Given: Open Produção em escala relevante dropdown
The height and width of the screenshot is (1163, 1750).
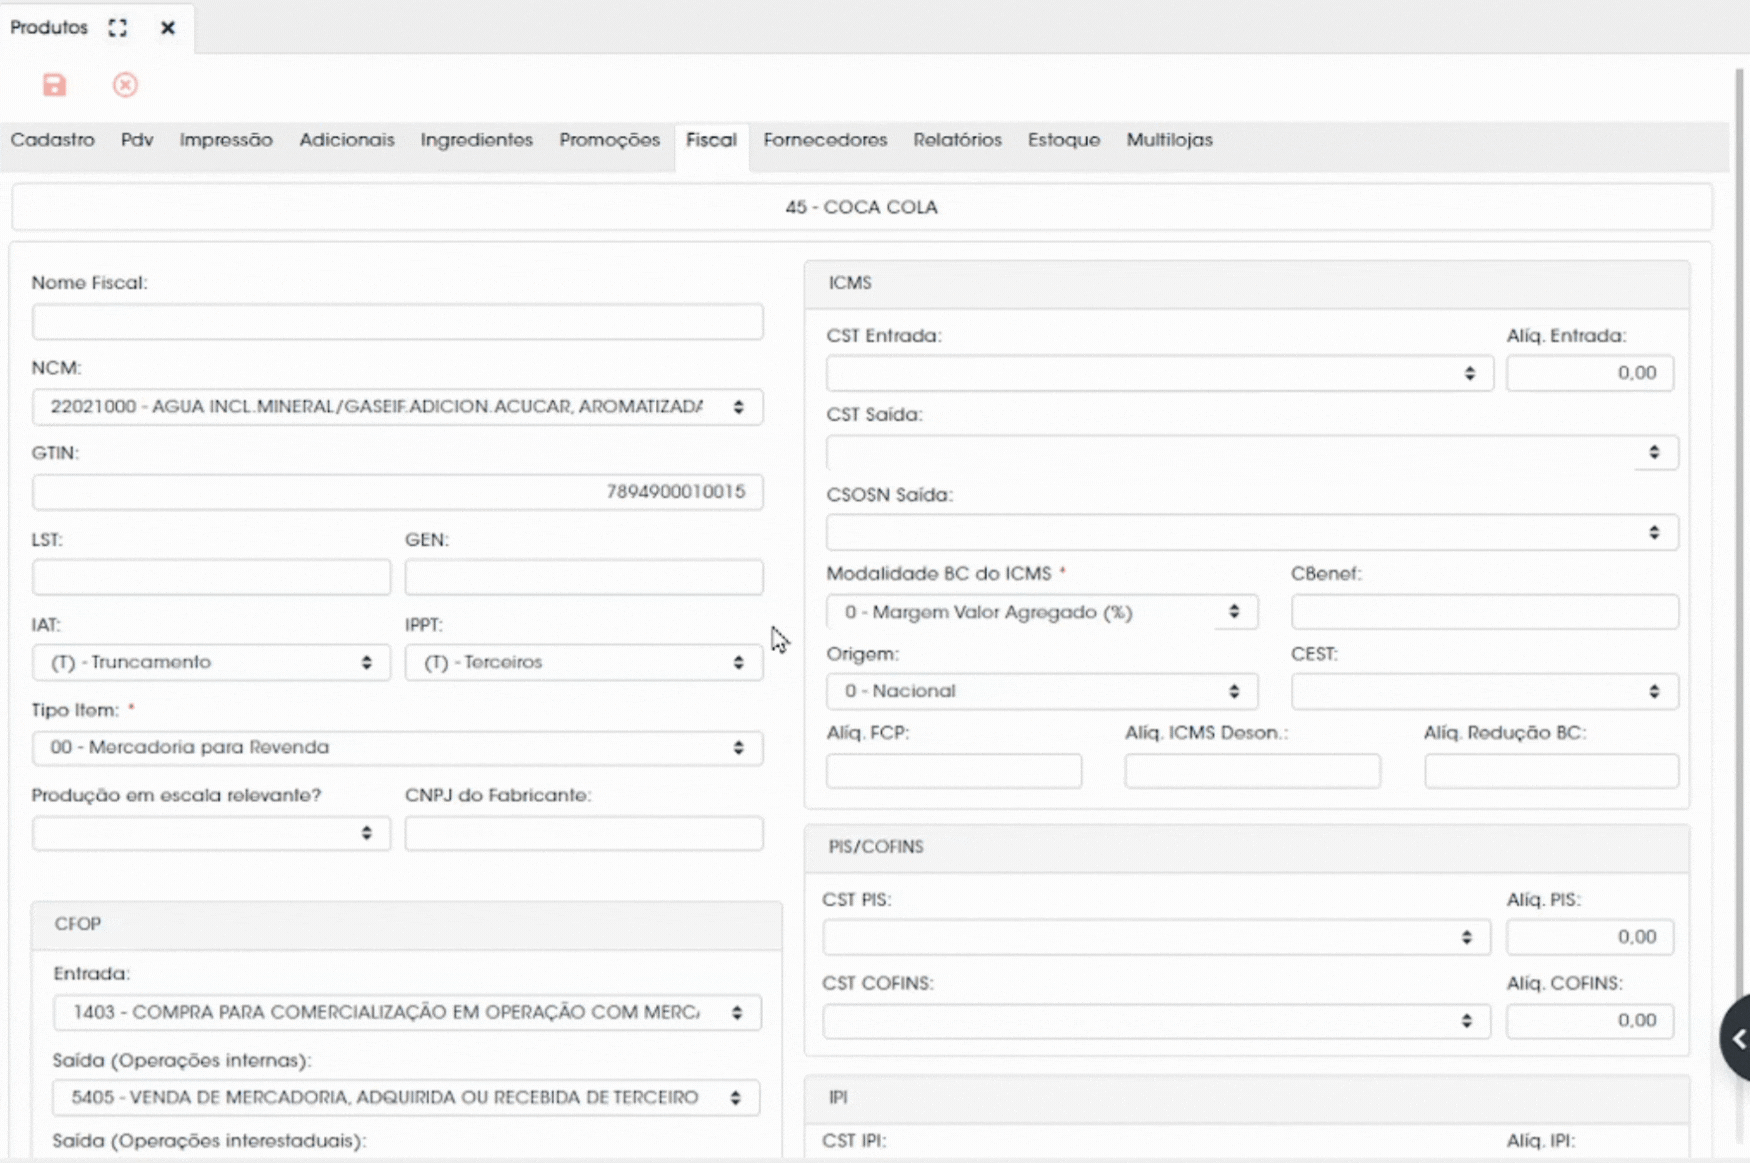Looking at the screenshot, I should 211,833.
